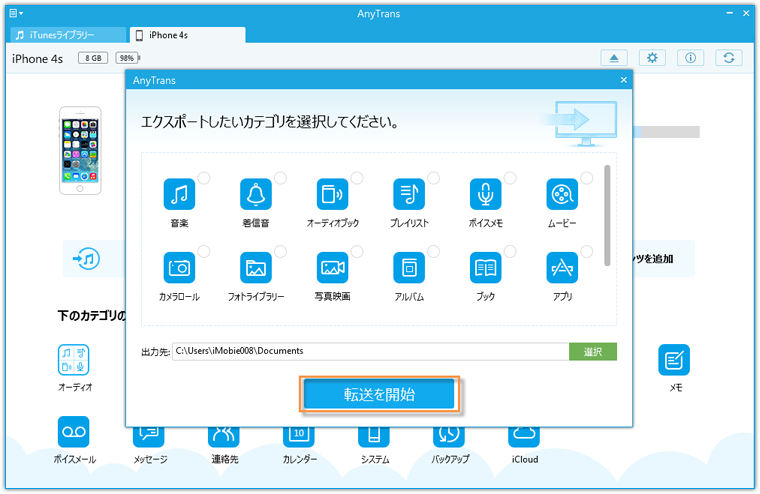Image resolution: width=760 pixels, height=494 pixels.
Task: Refresh the device with circular arrows button
Action: [729, 58]
